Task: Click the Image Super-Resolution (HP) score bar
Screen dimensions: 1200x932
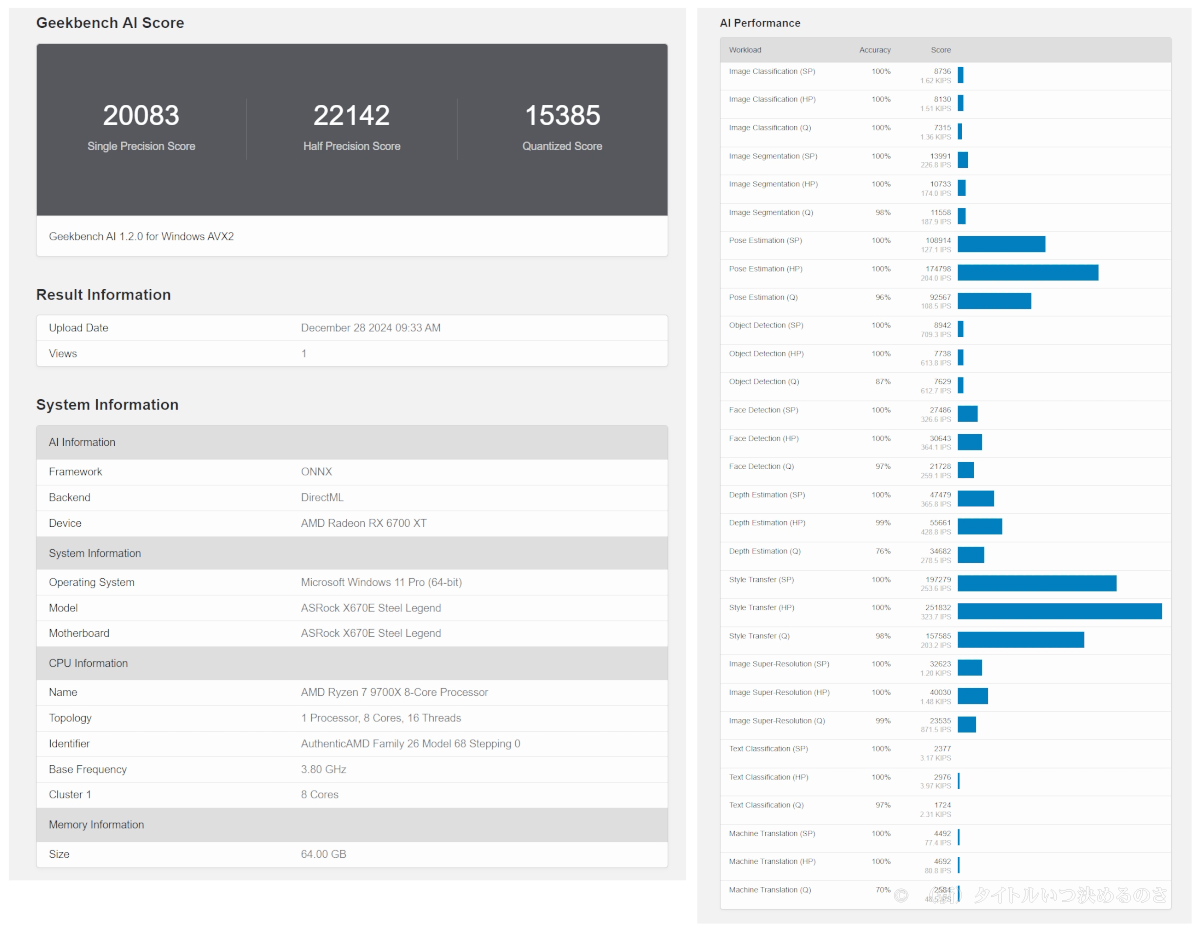Action: click(973, 696)
